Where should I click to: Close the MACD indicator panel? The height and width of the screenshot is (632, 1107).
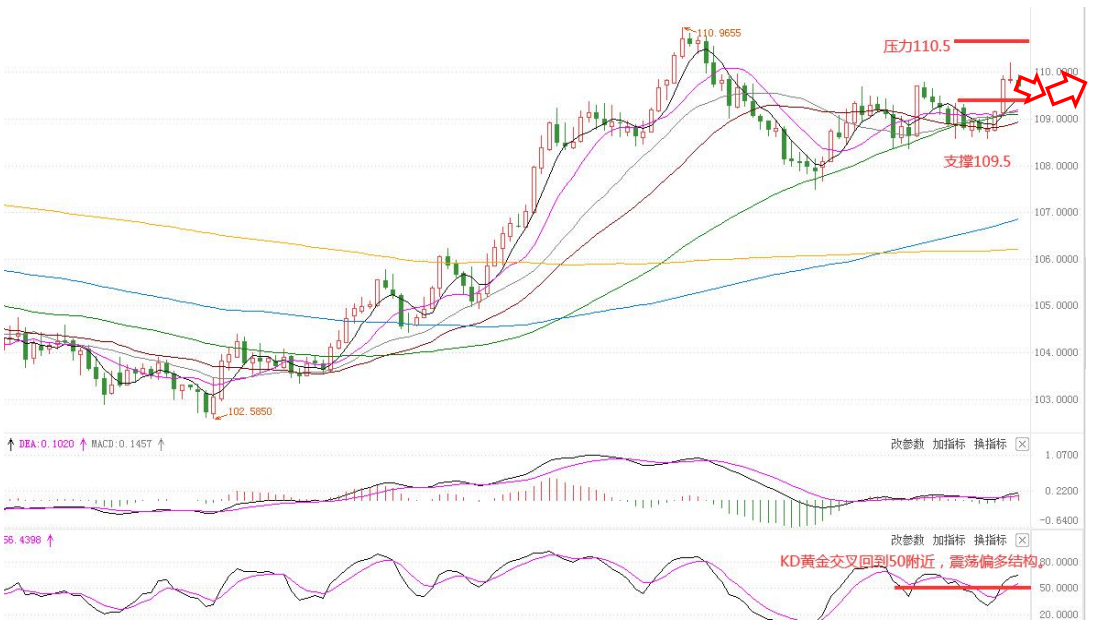pyautogui.click(x=1022, y=444)
